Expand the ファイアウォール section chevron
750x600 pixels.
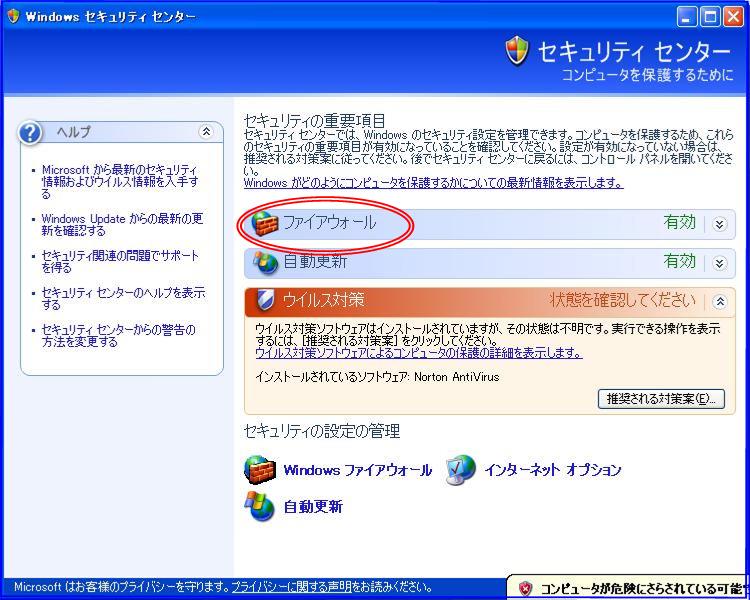point(719,224)
